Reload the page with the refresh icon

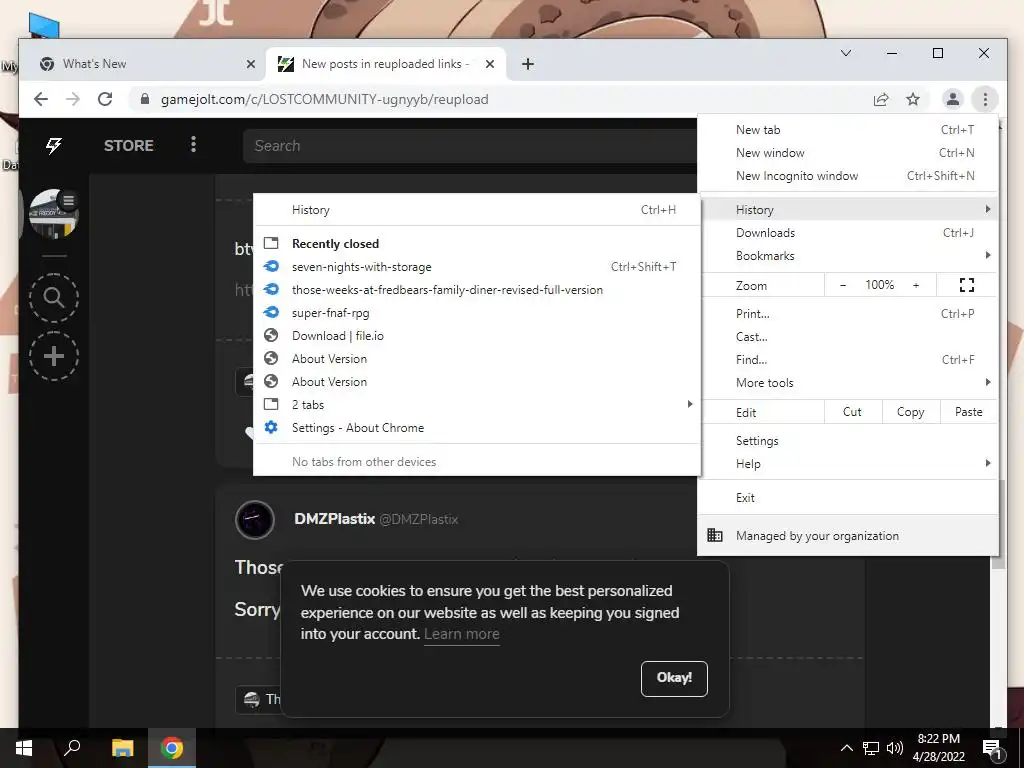point(105,99)
